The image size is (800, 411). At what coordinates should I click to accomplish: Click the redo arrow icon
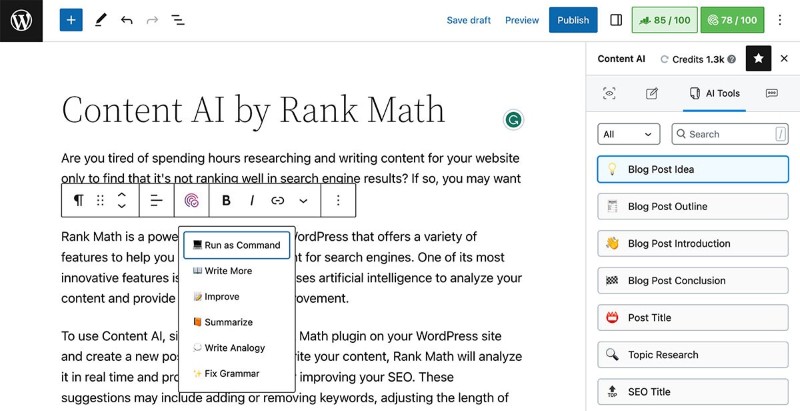click(152, 20)
